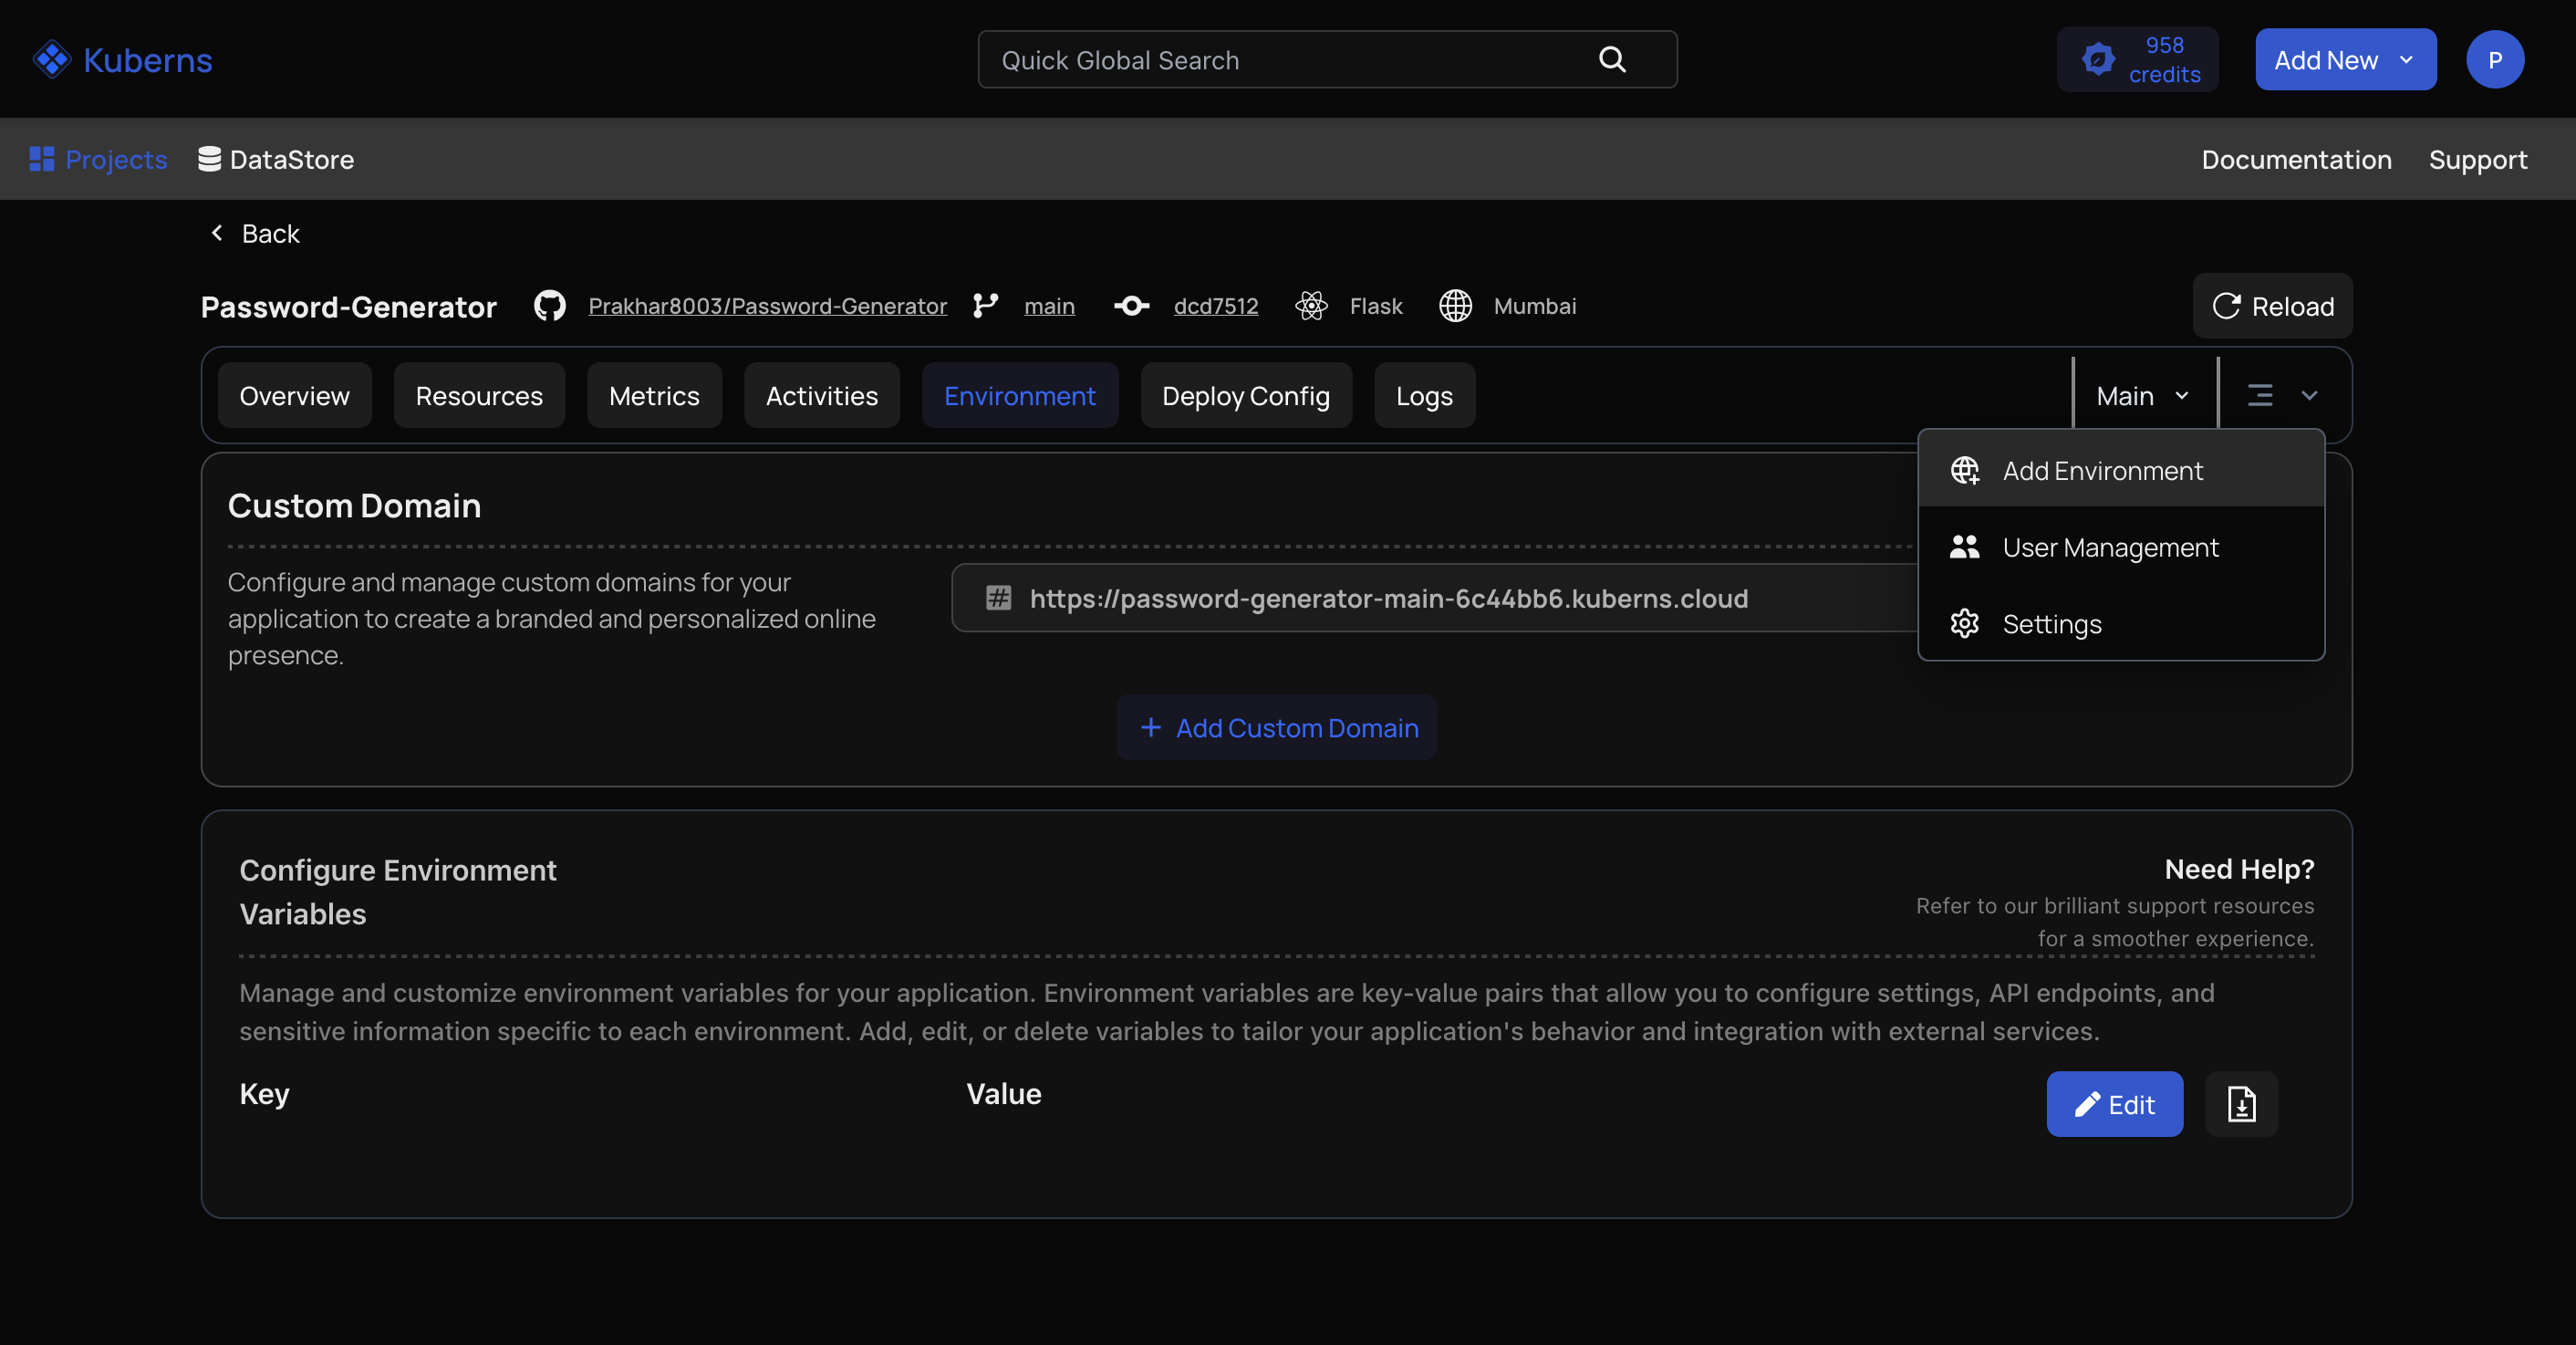The width and height of the screenshot is (2576, 1345).
Task: Click the kuberns.cloud domain URL field
Action: pyautogui.click(x=1434, y=598)
